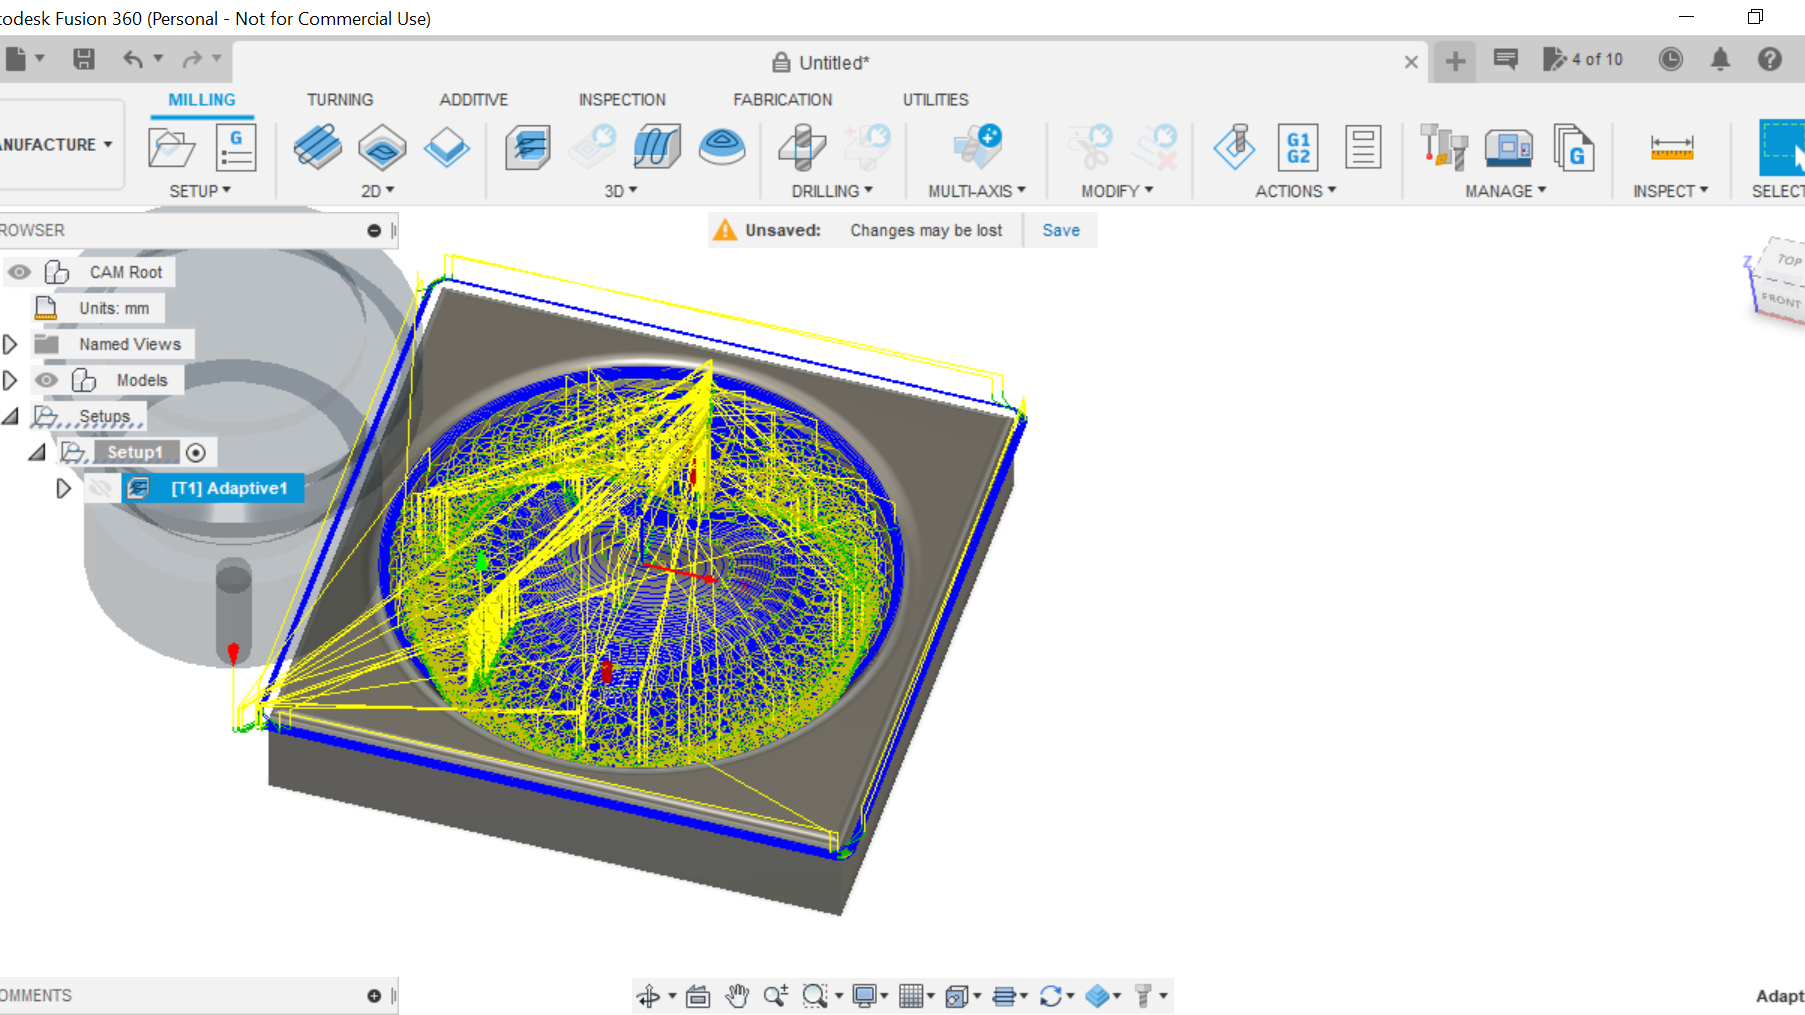Collapse the Setup1 node
The image size is (1805, 1015).
point(37,452)
